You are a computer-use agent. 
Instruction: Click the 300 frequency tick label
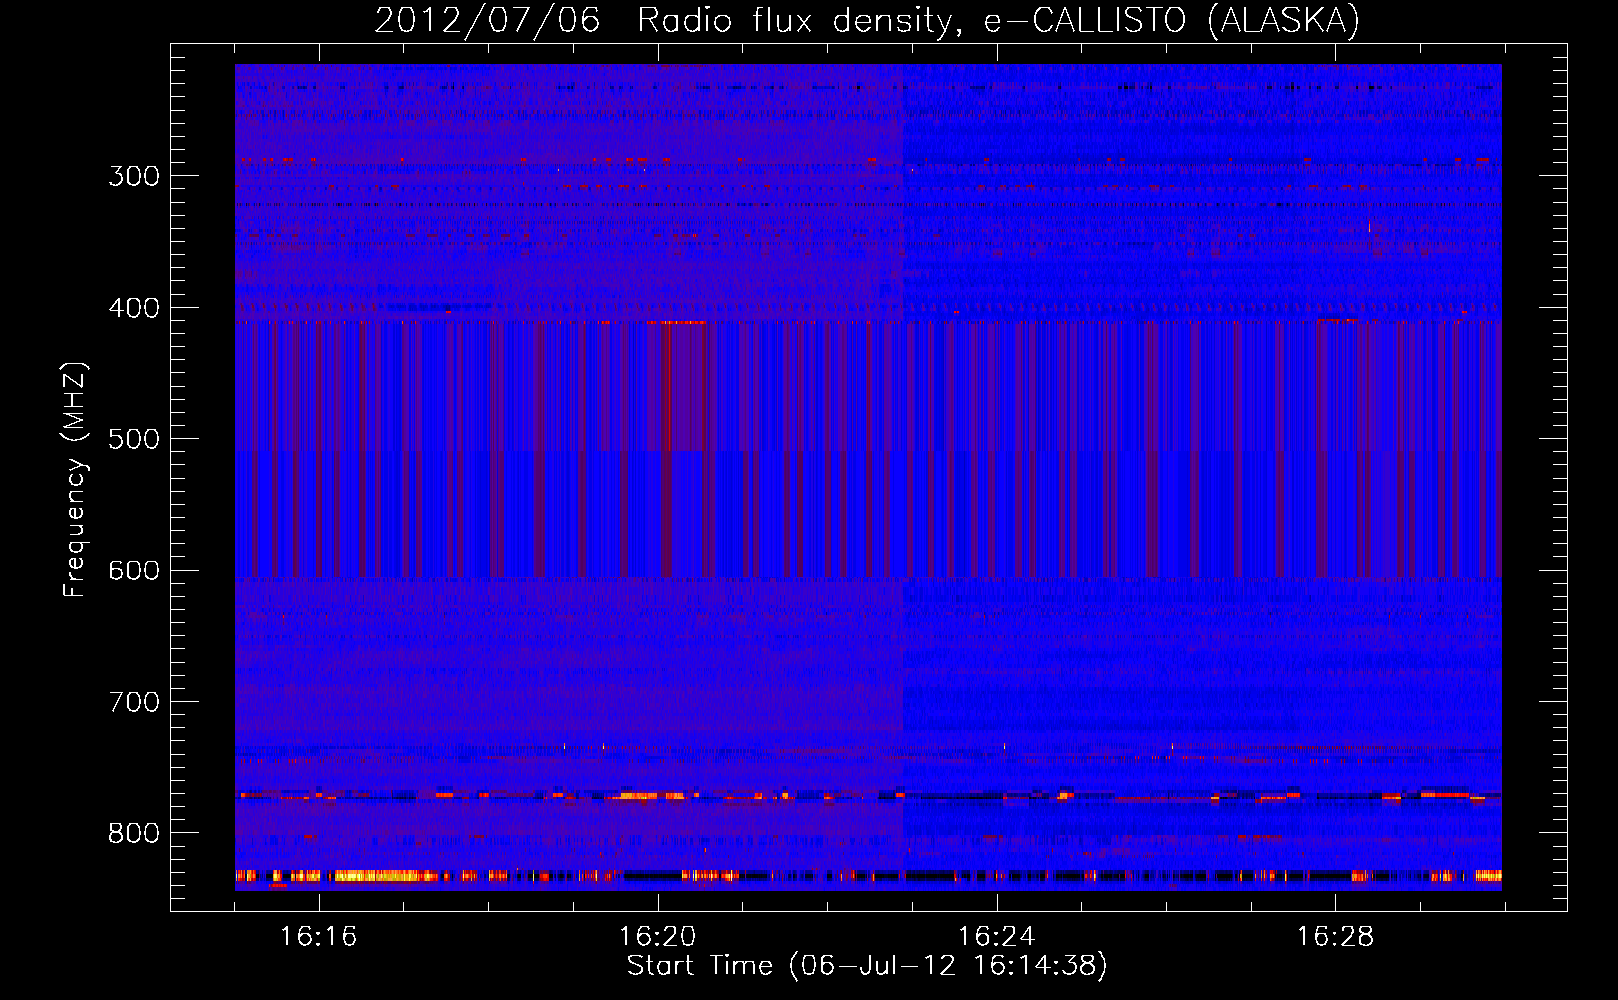[x=134, y=176]
